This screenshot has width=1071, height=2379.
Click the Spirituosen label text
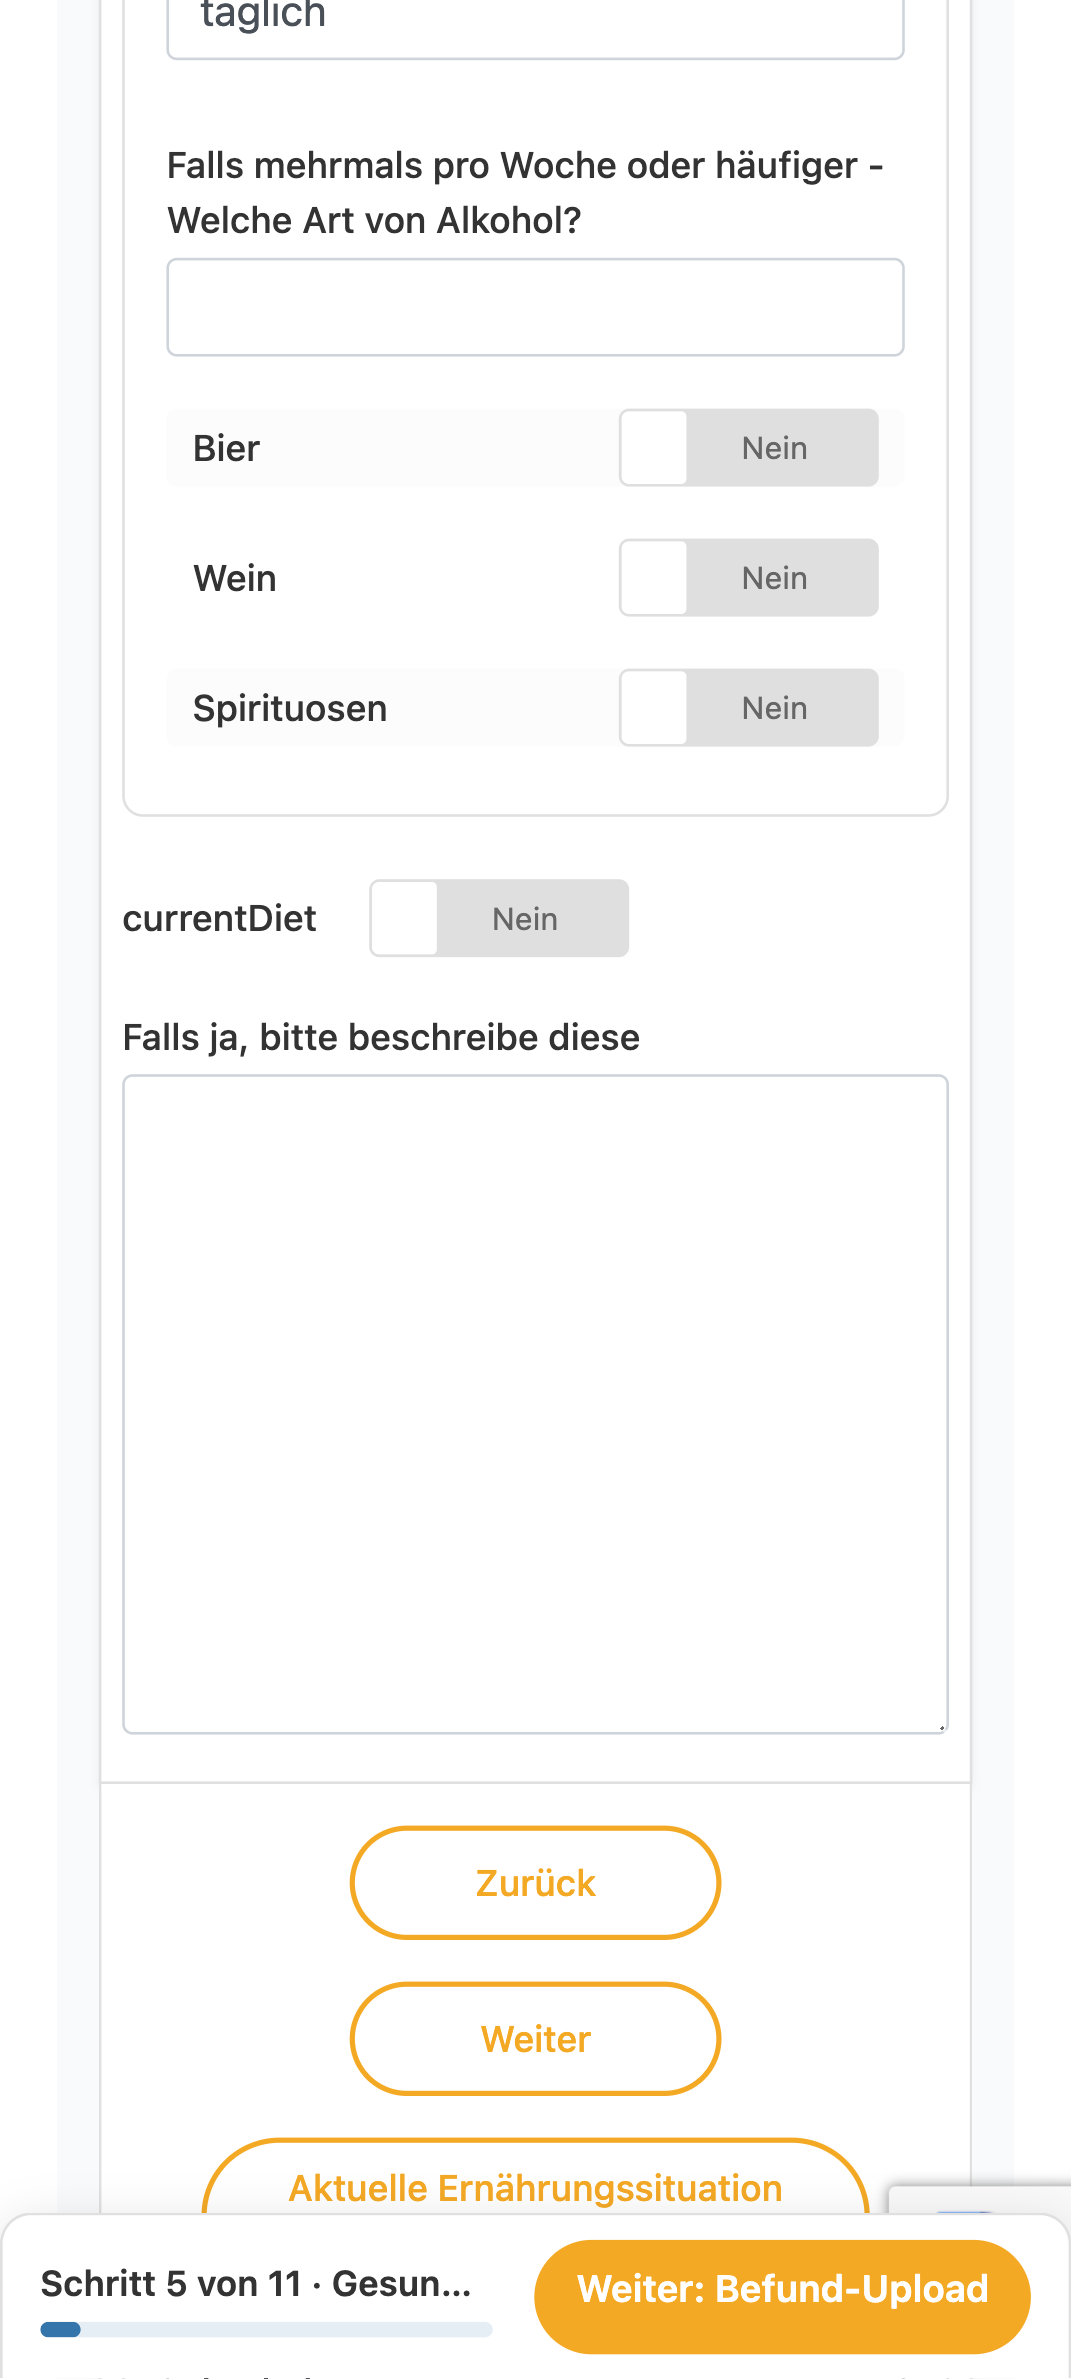[x=290, y=708]
